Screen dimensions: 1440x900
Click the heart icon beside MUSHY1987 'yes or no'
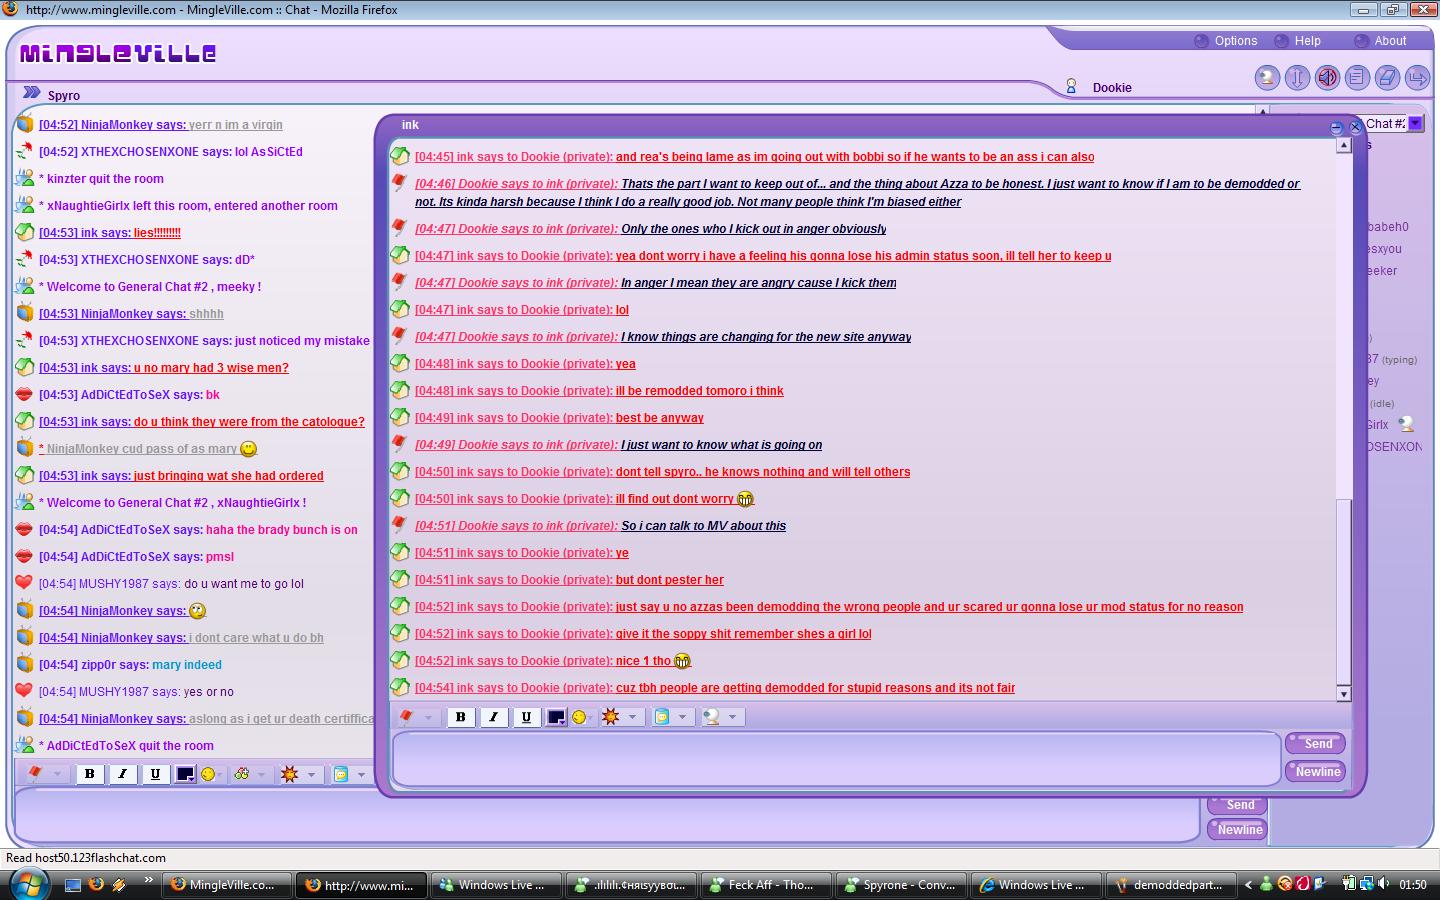(24, 691)
